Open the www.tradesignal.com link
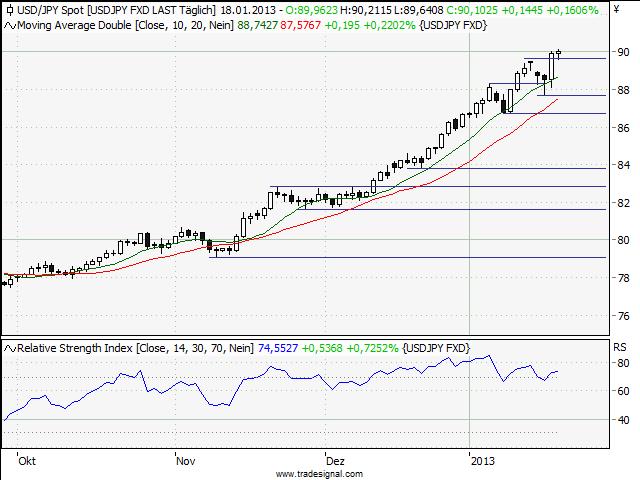The height and width of the screenshot is (480, 640). click(319, 473)
